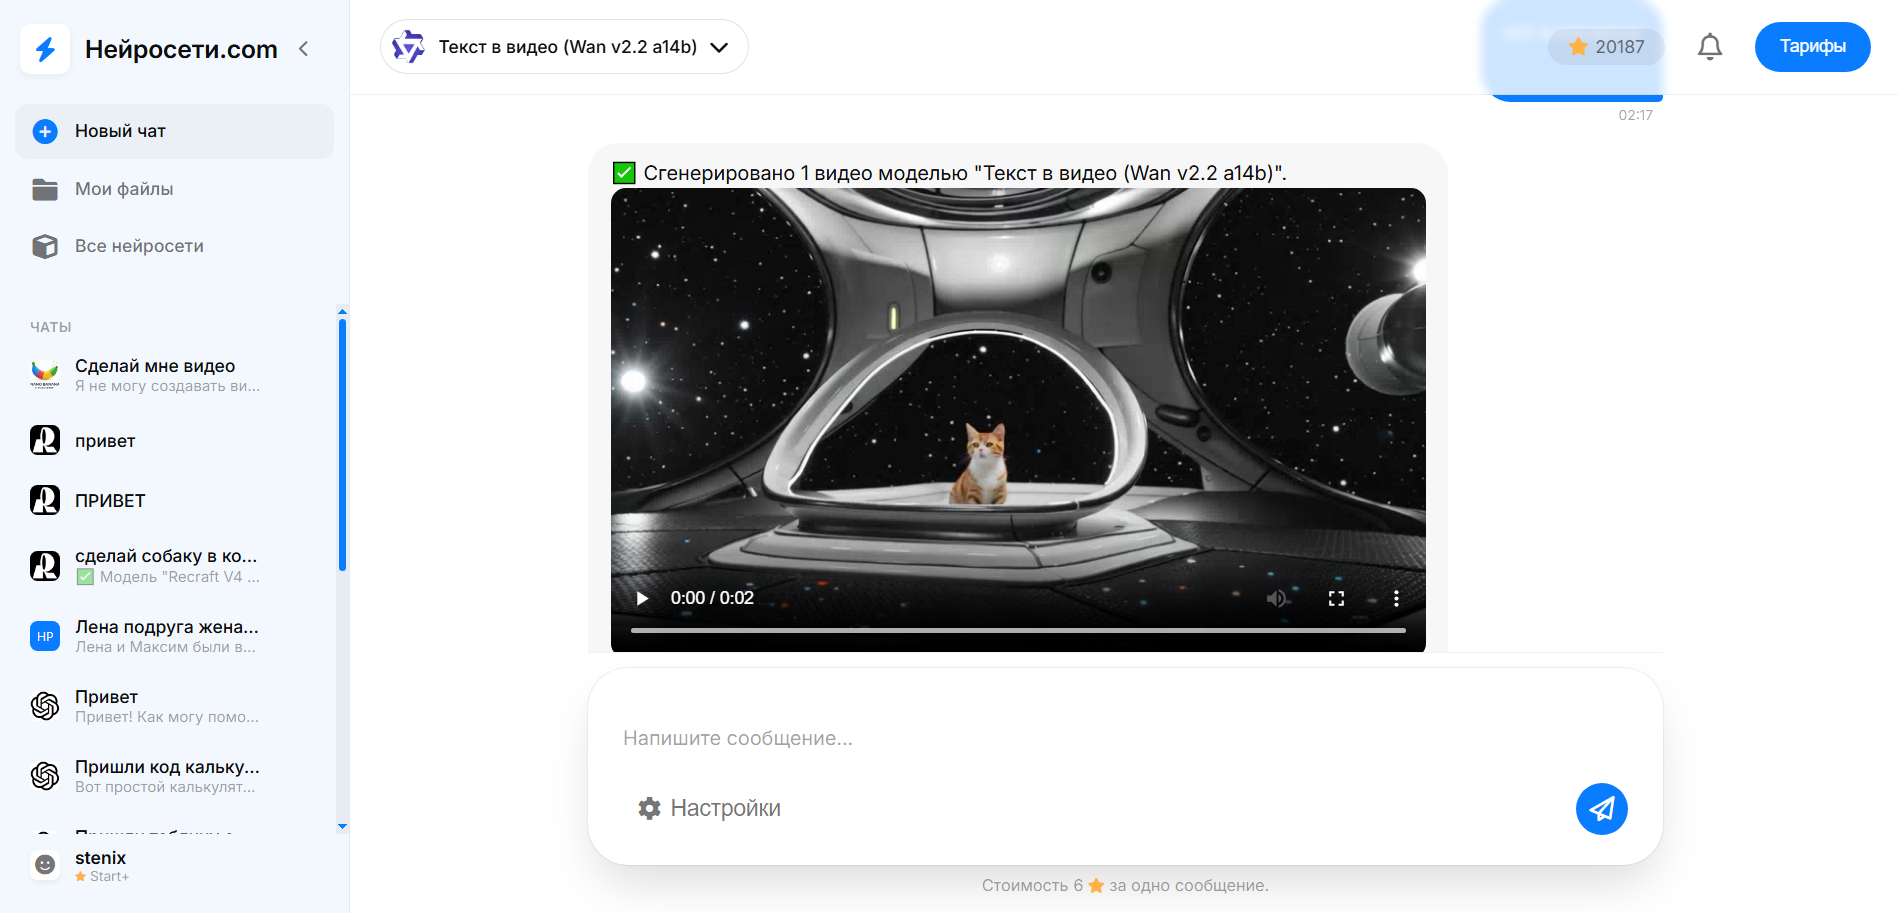
Task: Seek in the video progress bar
Action: tap(1018, 630)
